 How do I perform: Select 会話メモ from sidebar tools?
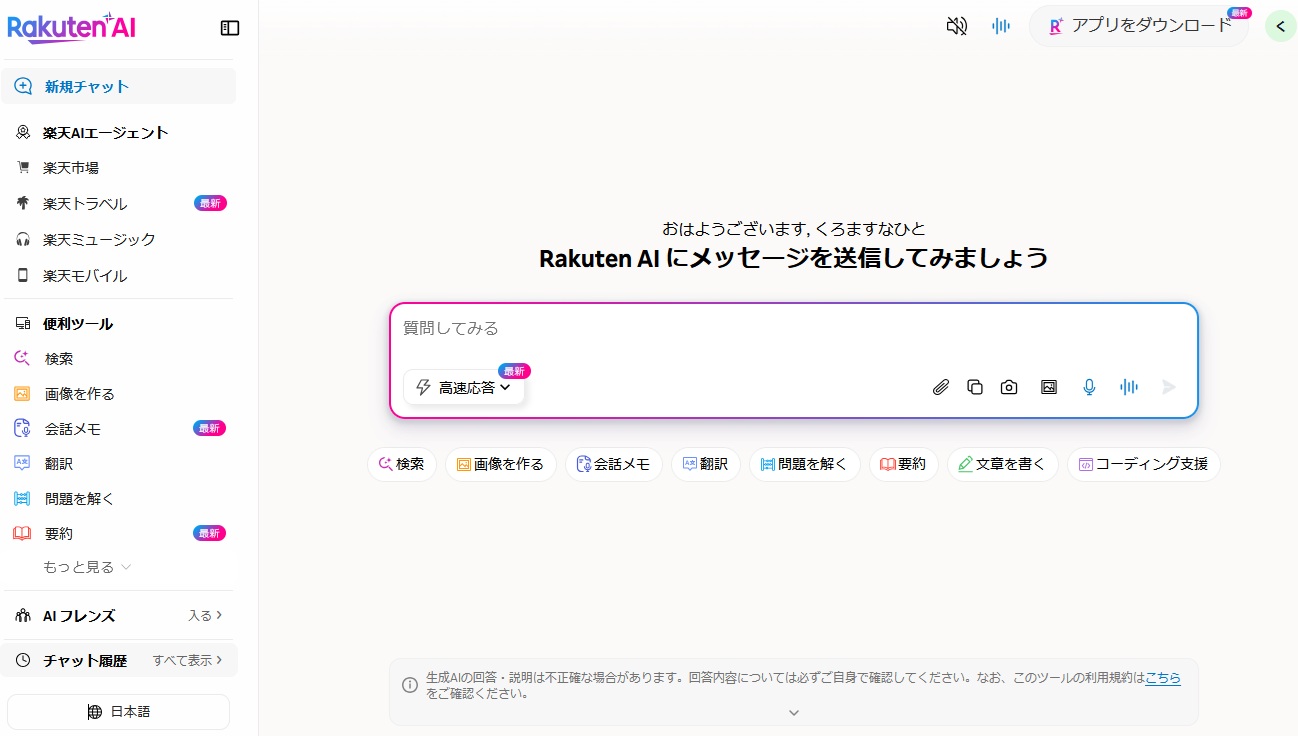(x=73, y=429)
